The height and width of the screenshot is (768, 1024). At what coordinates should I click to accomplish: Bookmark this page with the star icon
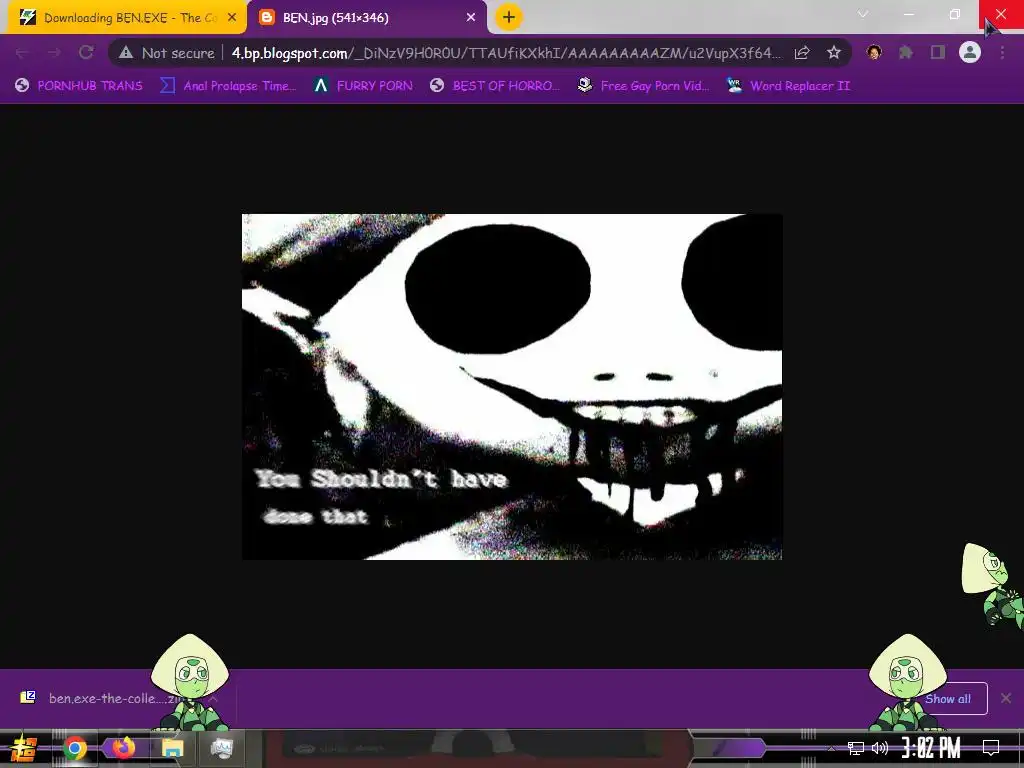tap(833, 53)
